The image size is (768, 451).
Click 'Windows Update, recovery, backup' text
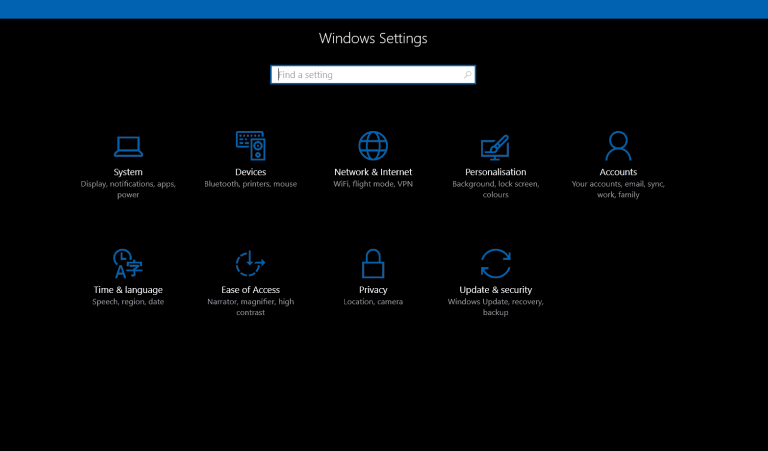(x=496, y=307)
